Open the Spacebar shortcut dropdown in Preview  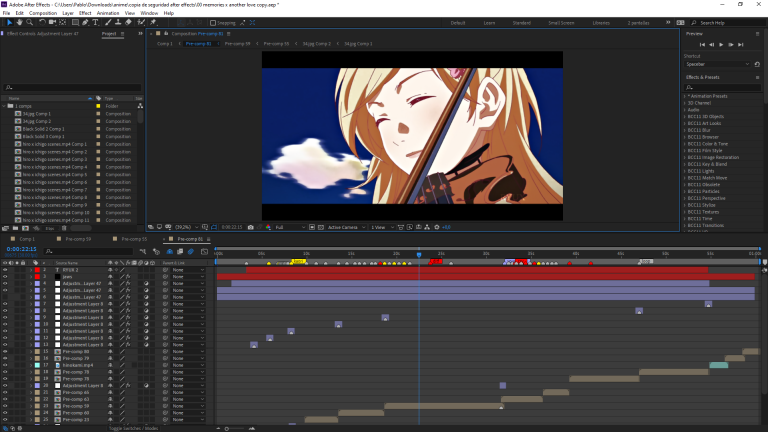pos(717,64)
